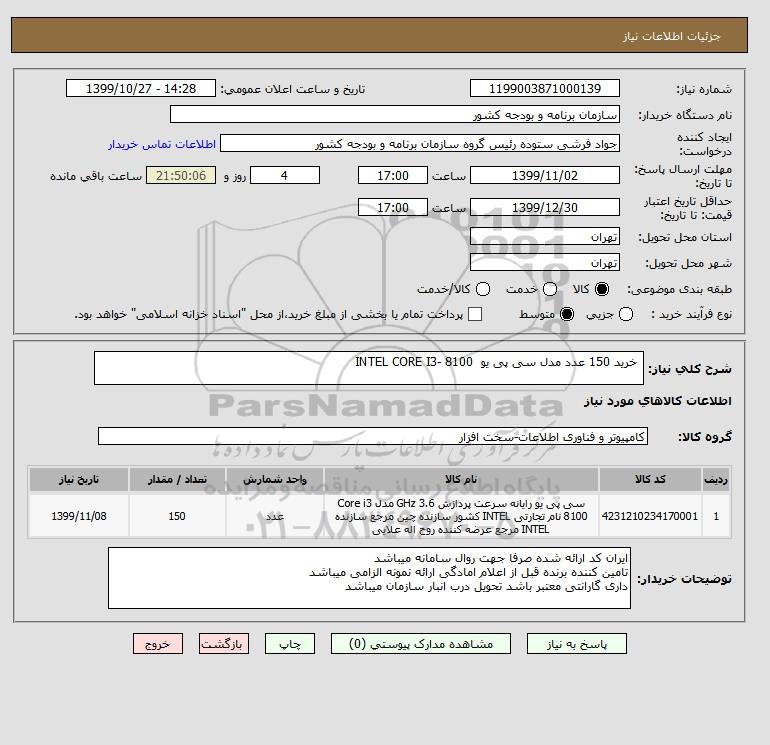The width and height of the screenshot is (770, 745).
Task: Click the price validity time 17:00 field
Action: pyautogui.click(x=393, y=207)
